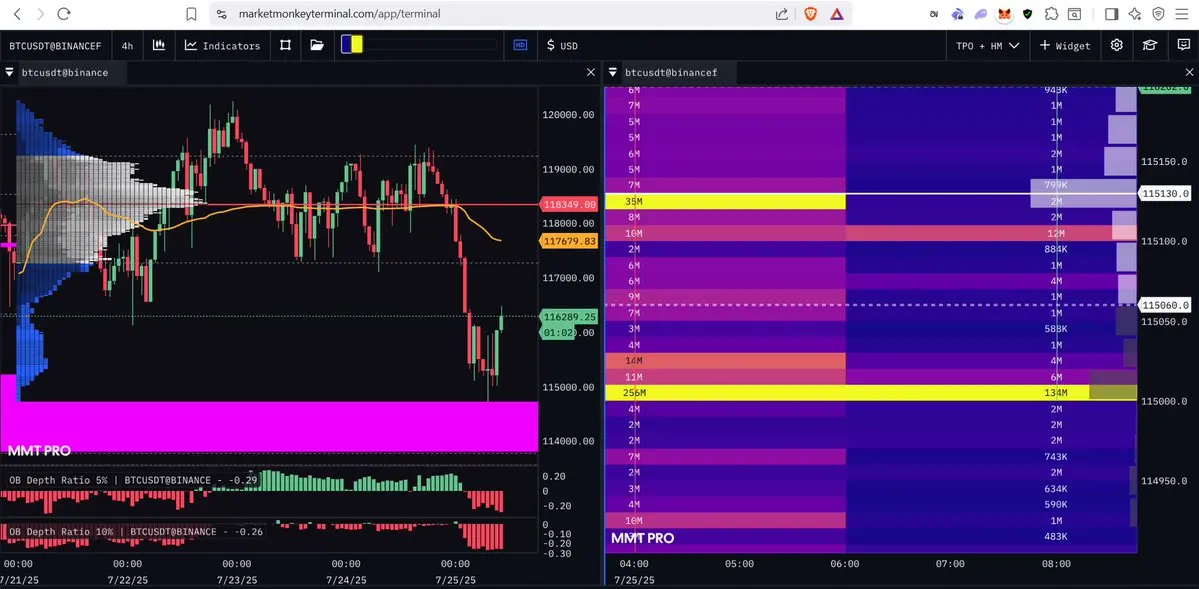View site information icon in address bar
The height and width of the screenshot is (589, 1199).
click(x=222, y=14)
